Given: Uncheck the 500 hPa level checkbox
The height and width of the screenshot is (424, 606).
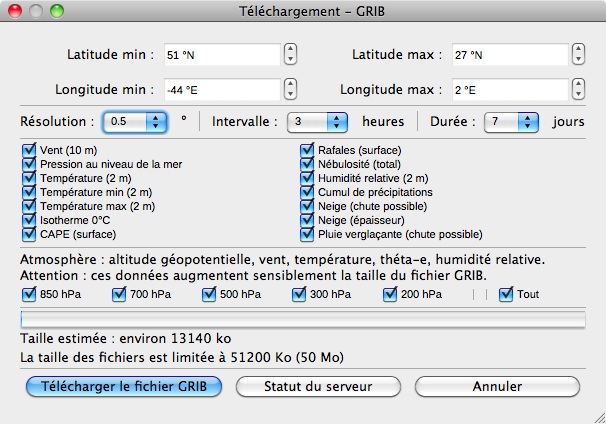Looking at the screenshot, I should click(x=209, y=294).
